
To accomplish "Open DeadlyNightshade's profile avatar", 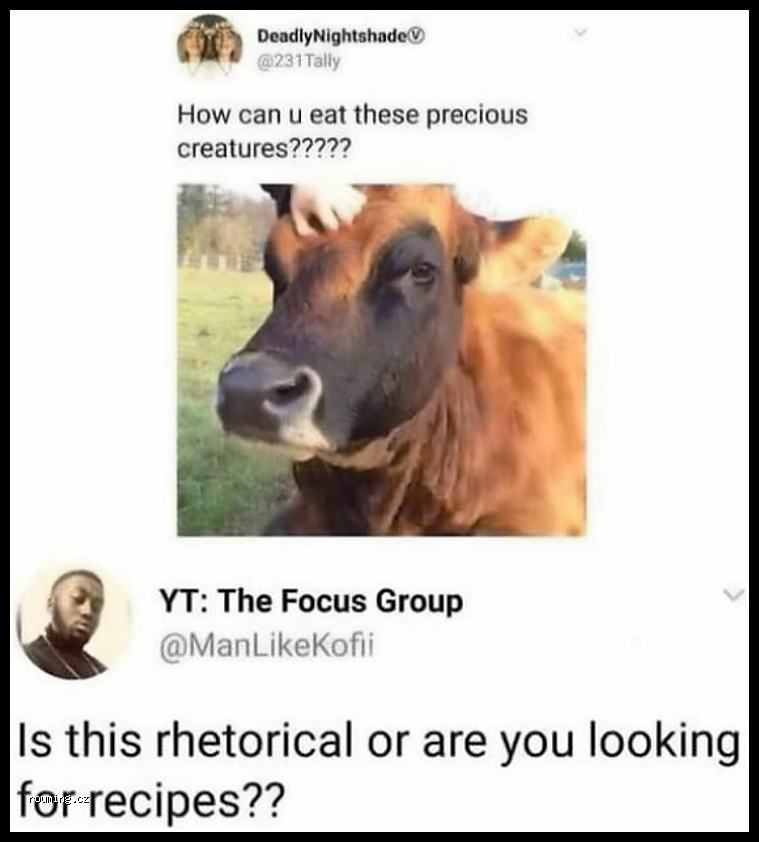I will coord(209,46).
